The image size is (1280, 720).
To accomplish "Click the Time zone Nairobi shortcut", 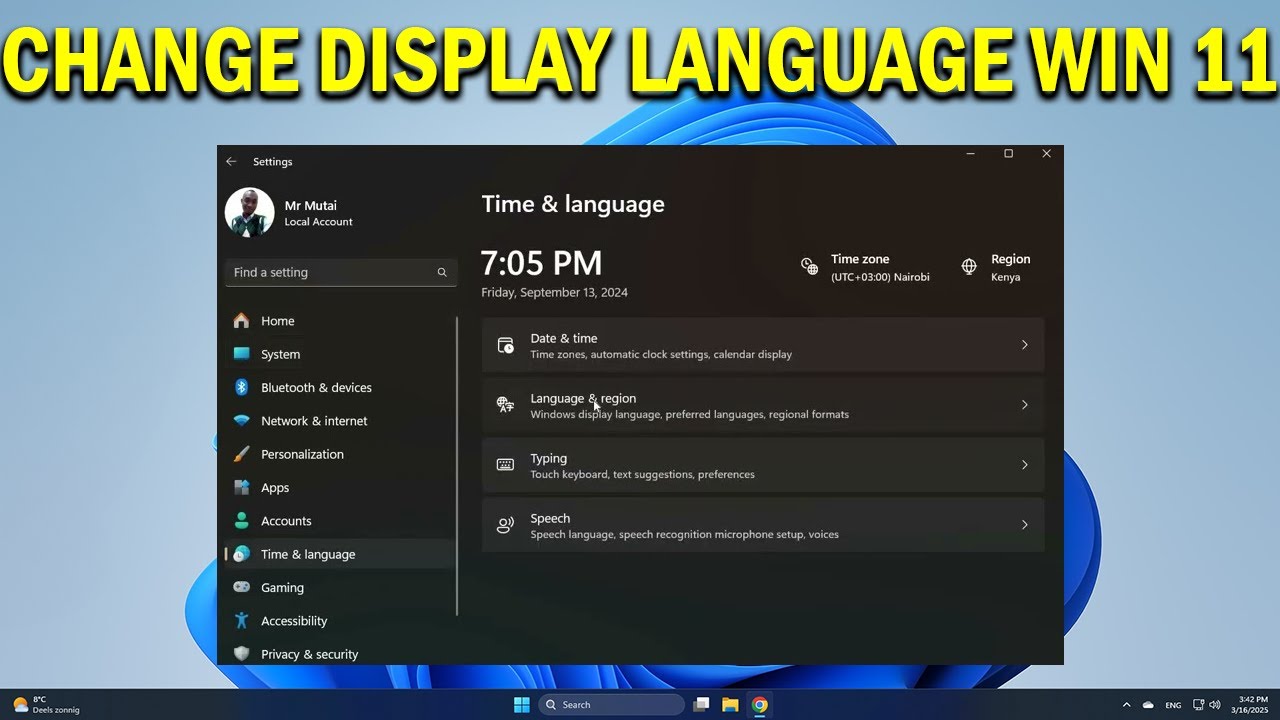I will click(x=865, y=267).
